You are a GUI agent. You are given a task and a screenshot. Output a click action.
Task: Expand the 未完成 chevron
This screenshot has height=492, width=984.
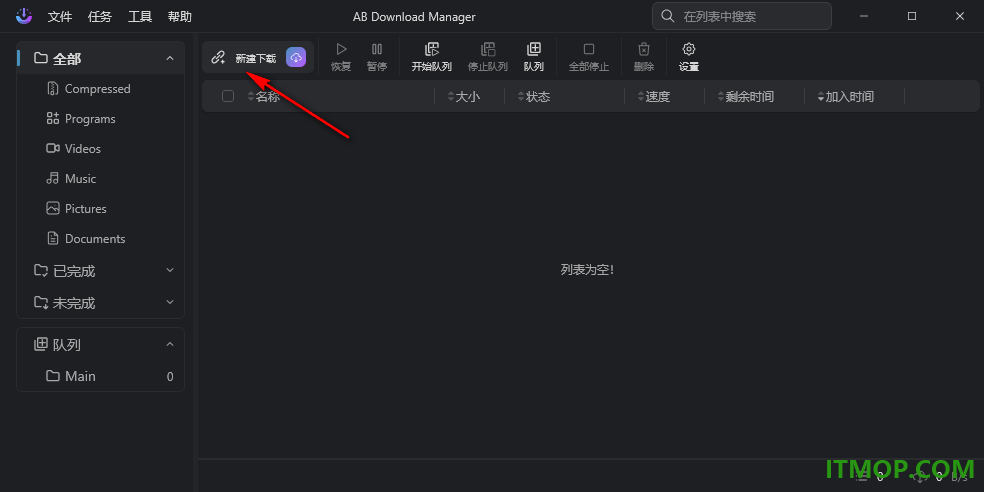(169, 302)
